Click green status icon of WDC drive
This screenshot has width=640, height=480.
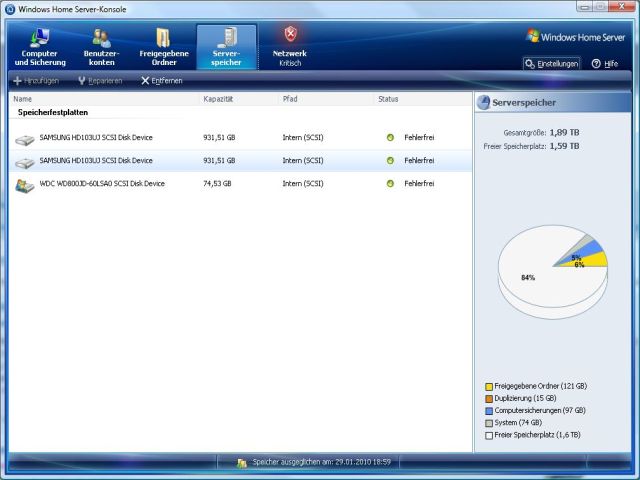point(390,184)
